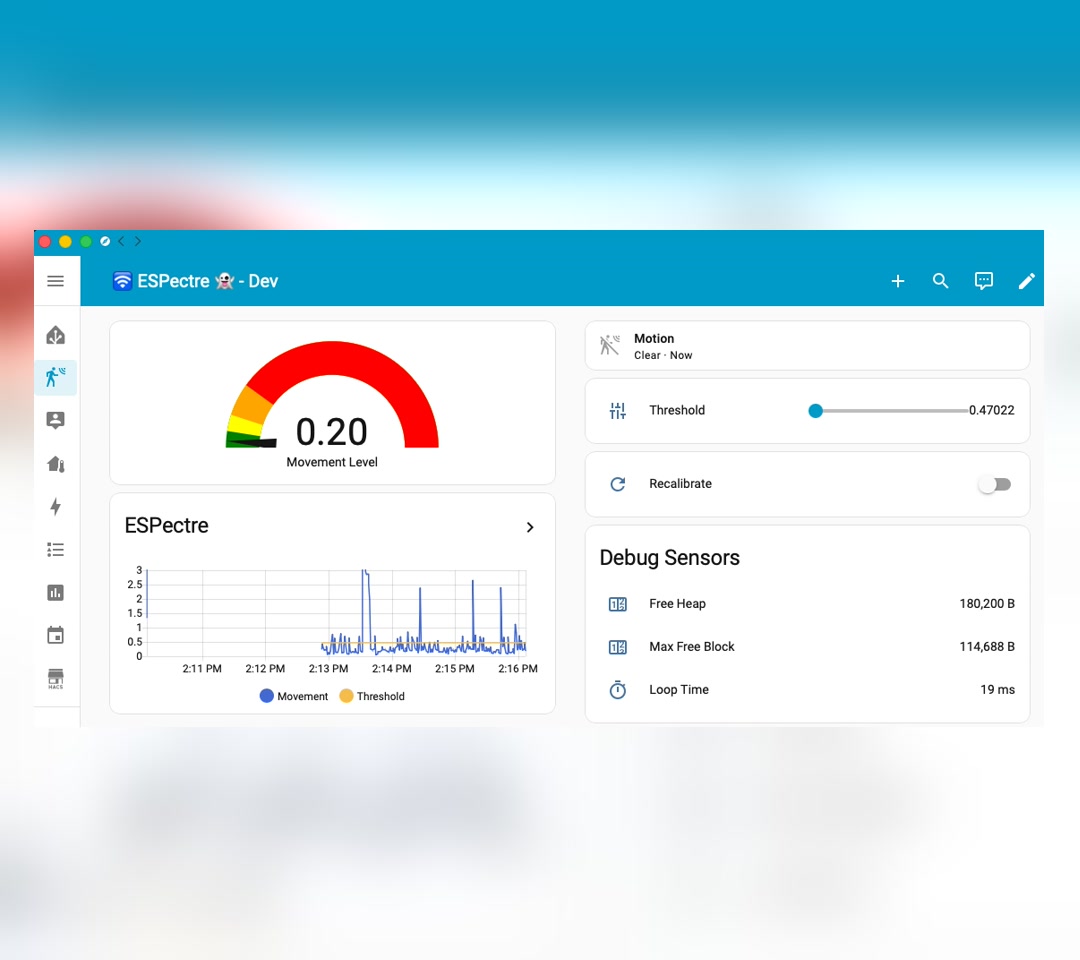Click the Recalibrate refresh arrow icon
The width and height of the screenshot is (1080, 960).
618,484
